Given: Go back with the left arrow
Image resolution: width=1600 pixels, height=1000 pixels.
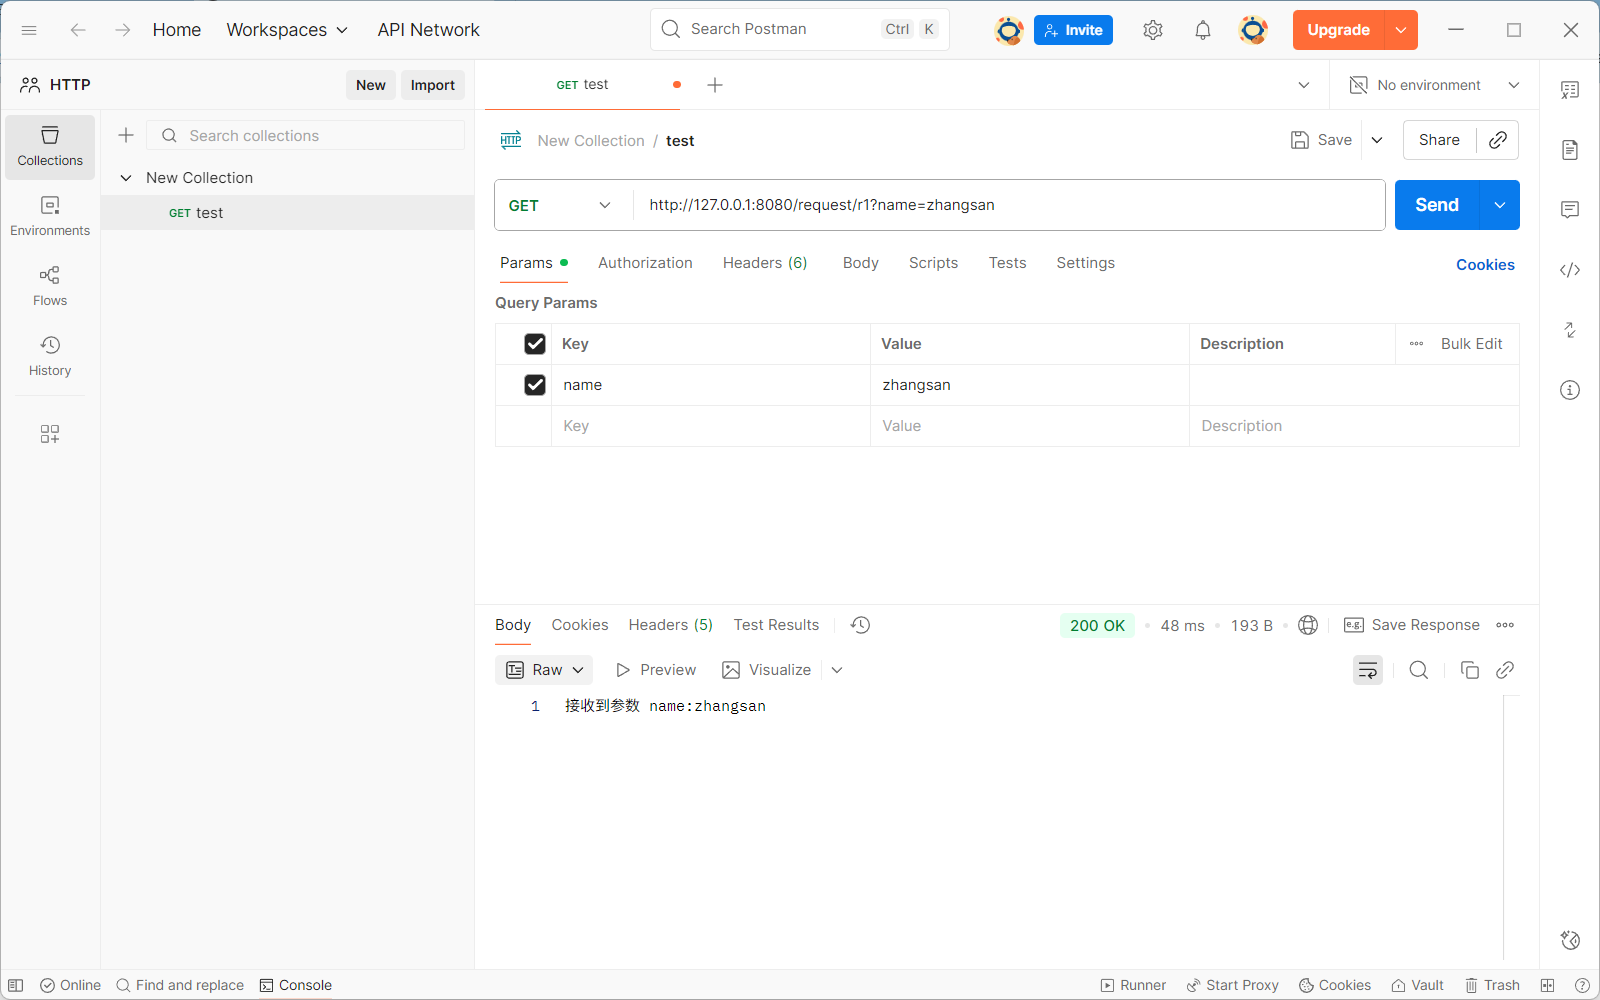Looking at the screenshot, I should 78,30.
